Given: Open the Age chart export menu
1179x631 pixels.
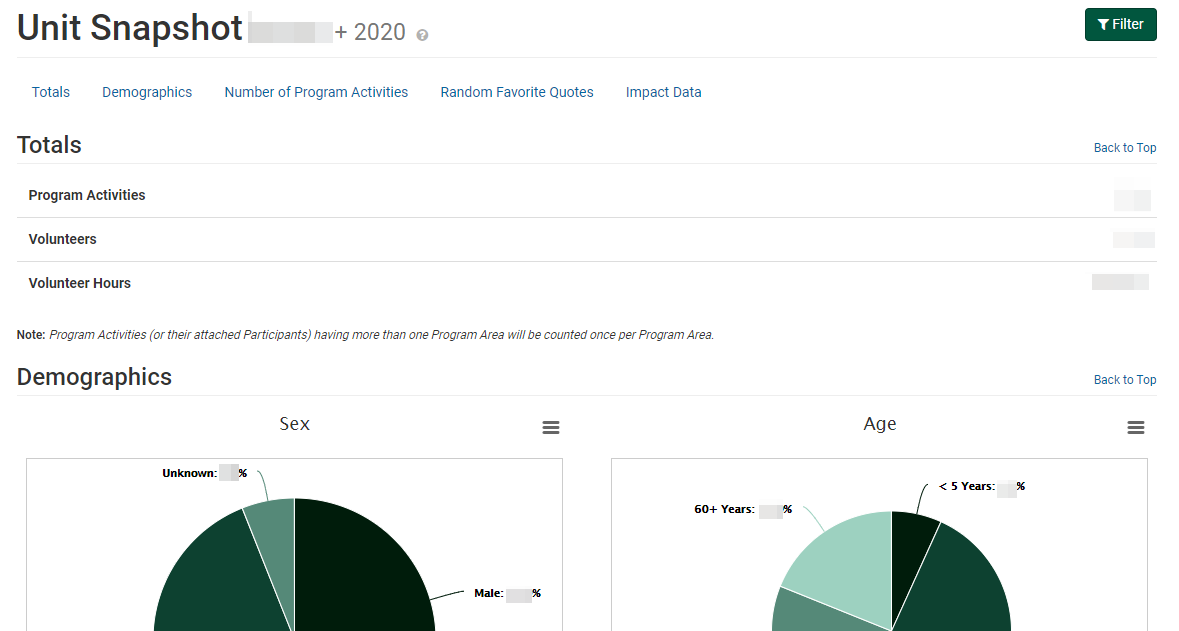Looking at the screenshot, I should coord(1136,427).
